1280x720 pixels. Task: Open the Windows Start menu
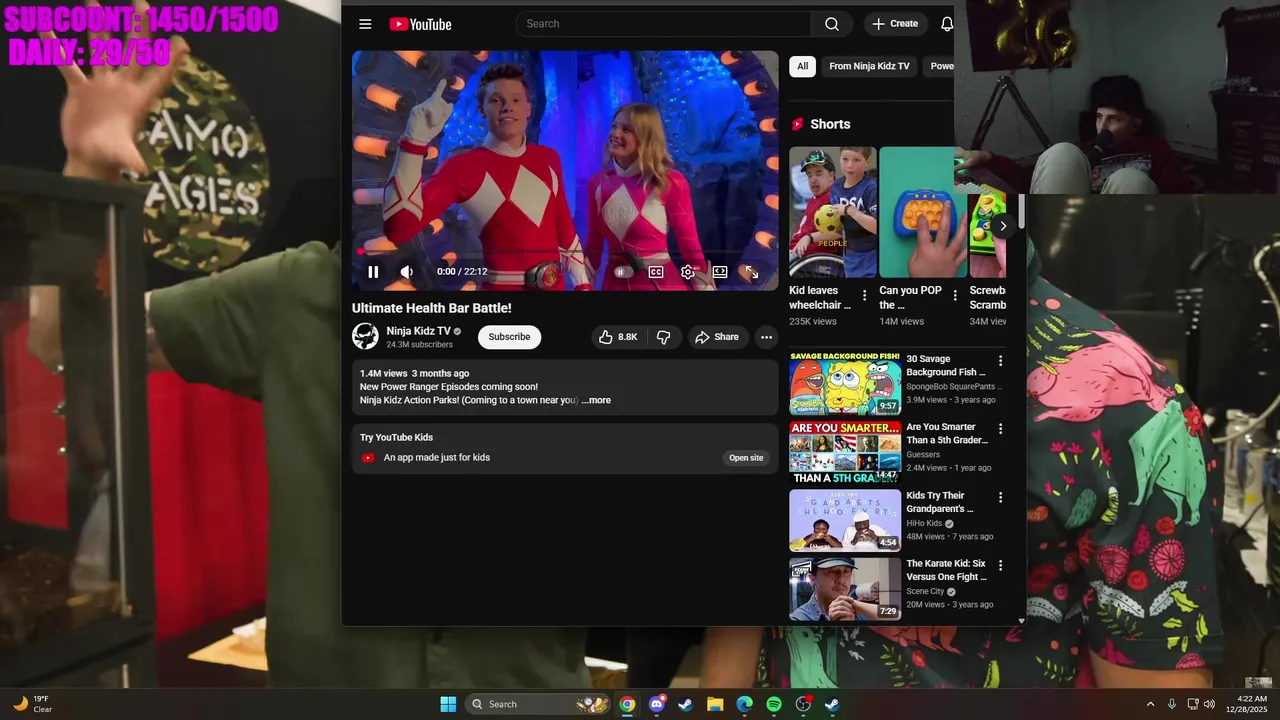coord(448,704)
